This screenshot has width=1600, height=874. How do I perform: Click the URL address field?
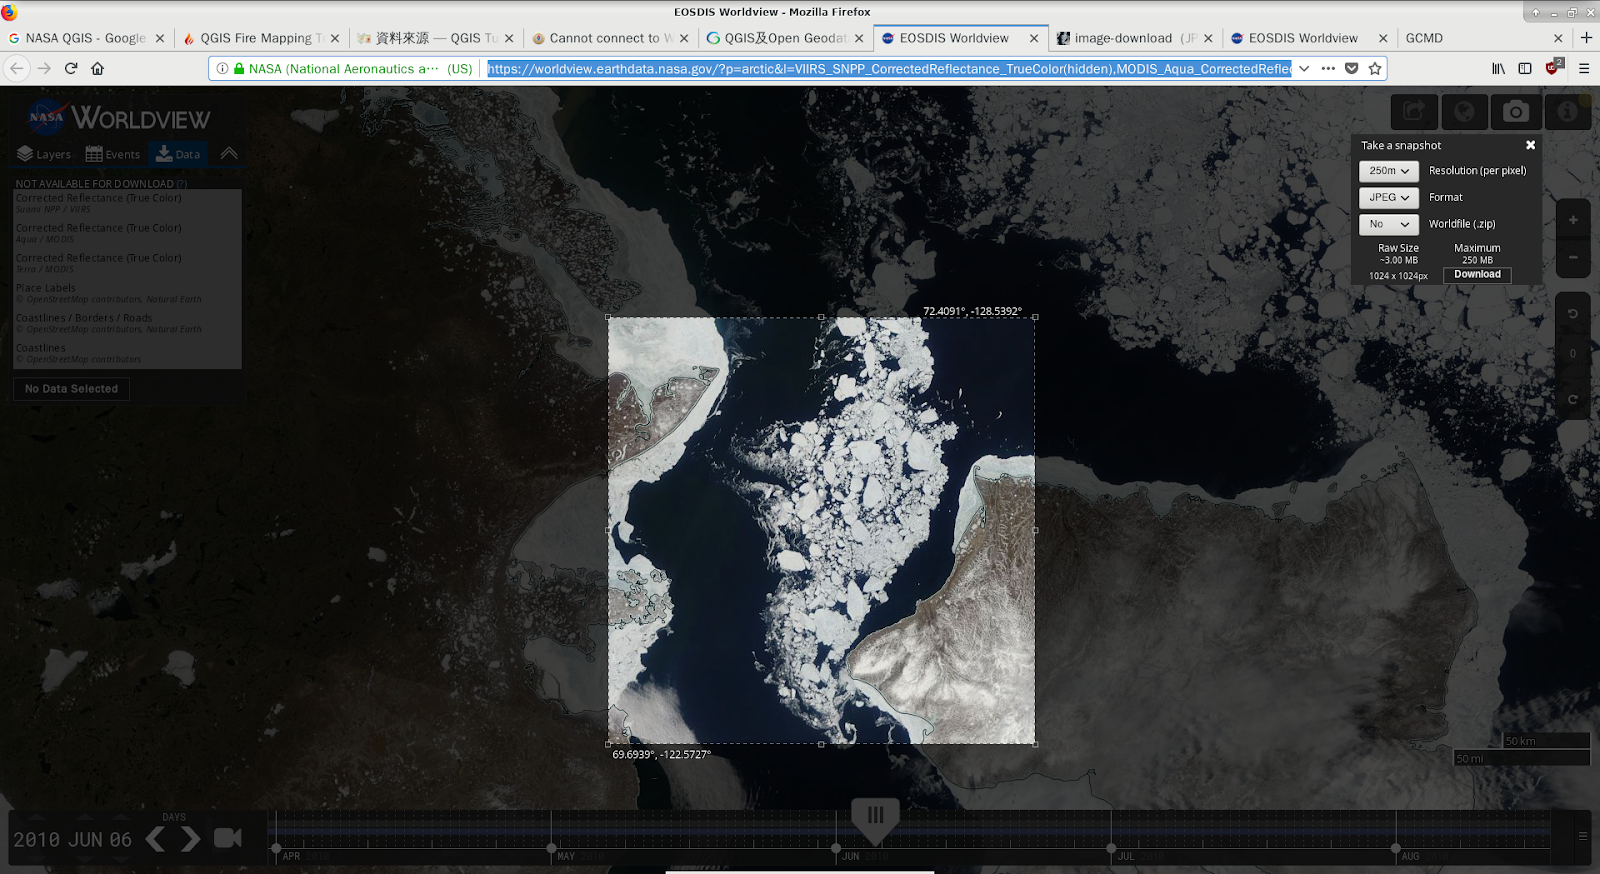click(x=889, y=68)
